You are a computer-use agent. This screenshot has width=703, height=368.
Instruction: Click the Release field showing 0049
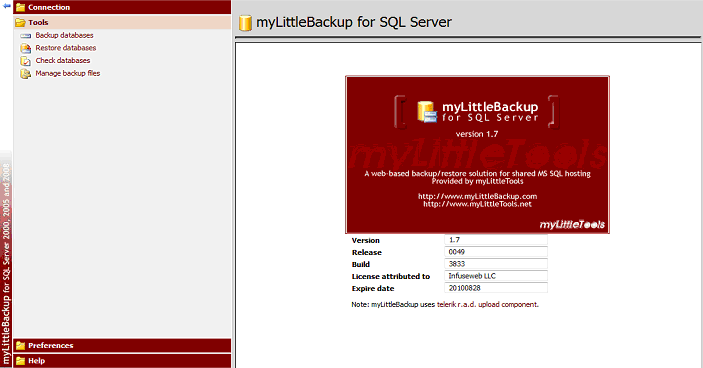click(x=496, y=252)
